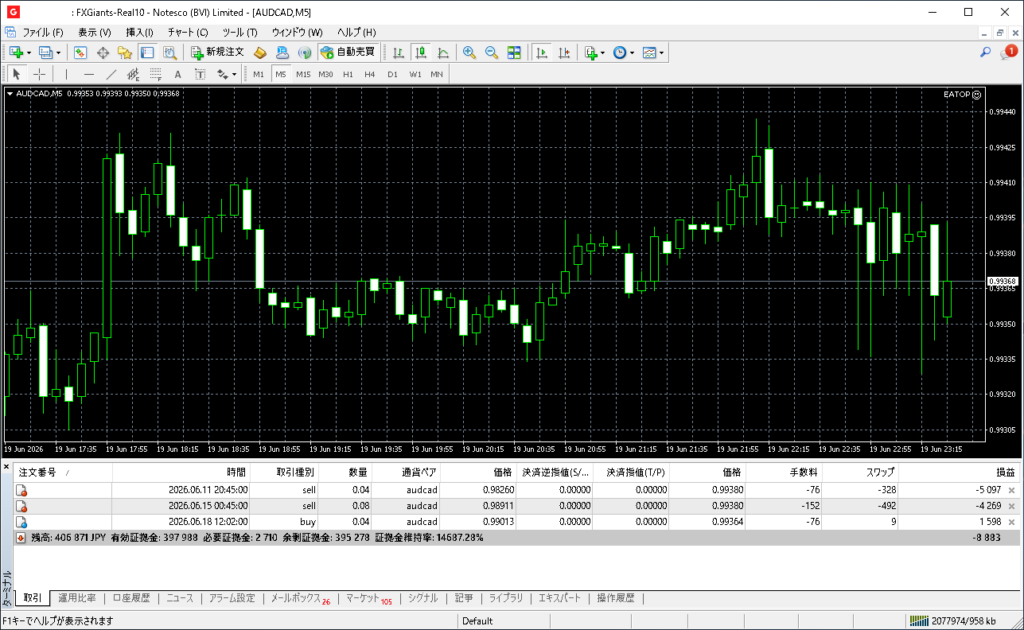Click the zoom in magnifier icon
The height and width of the screenshot is (630, 1024).
click(x=469, y=53)
